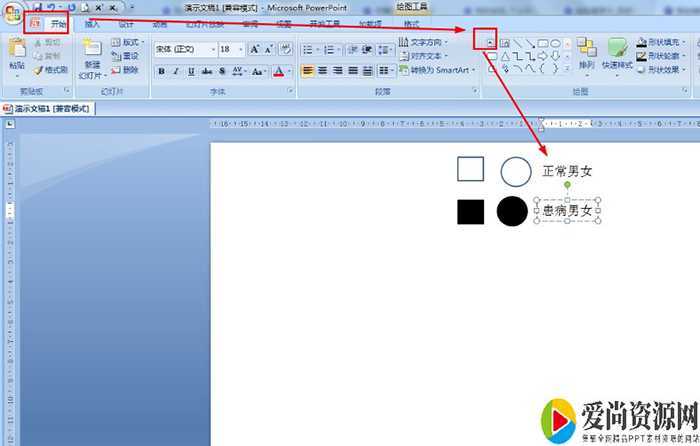The height and width of the screenshot is (446, 700).
Task: Click the text box shape icon
Action: 491,42
